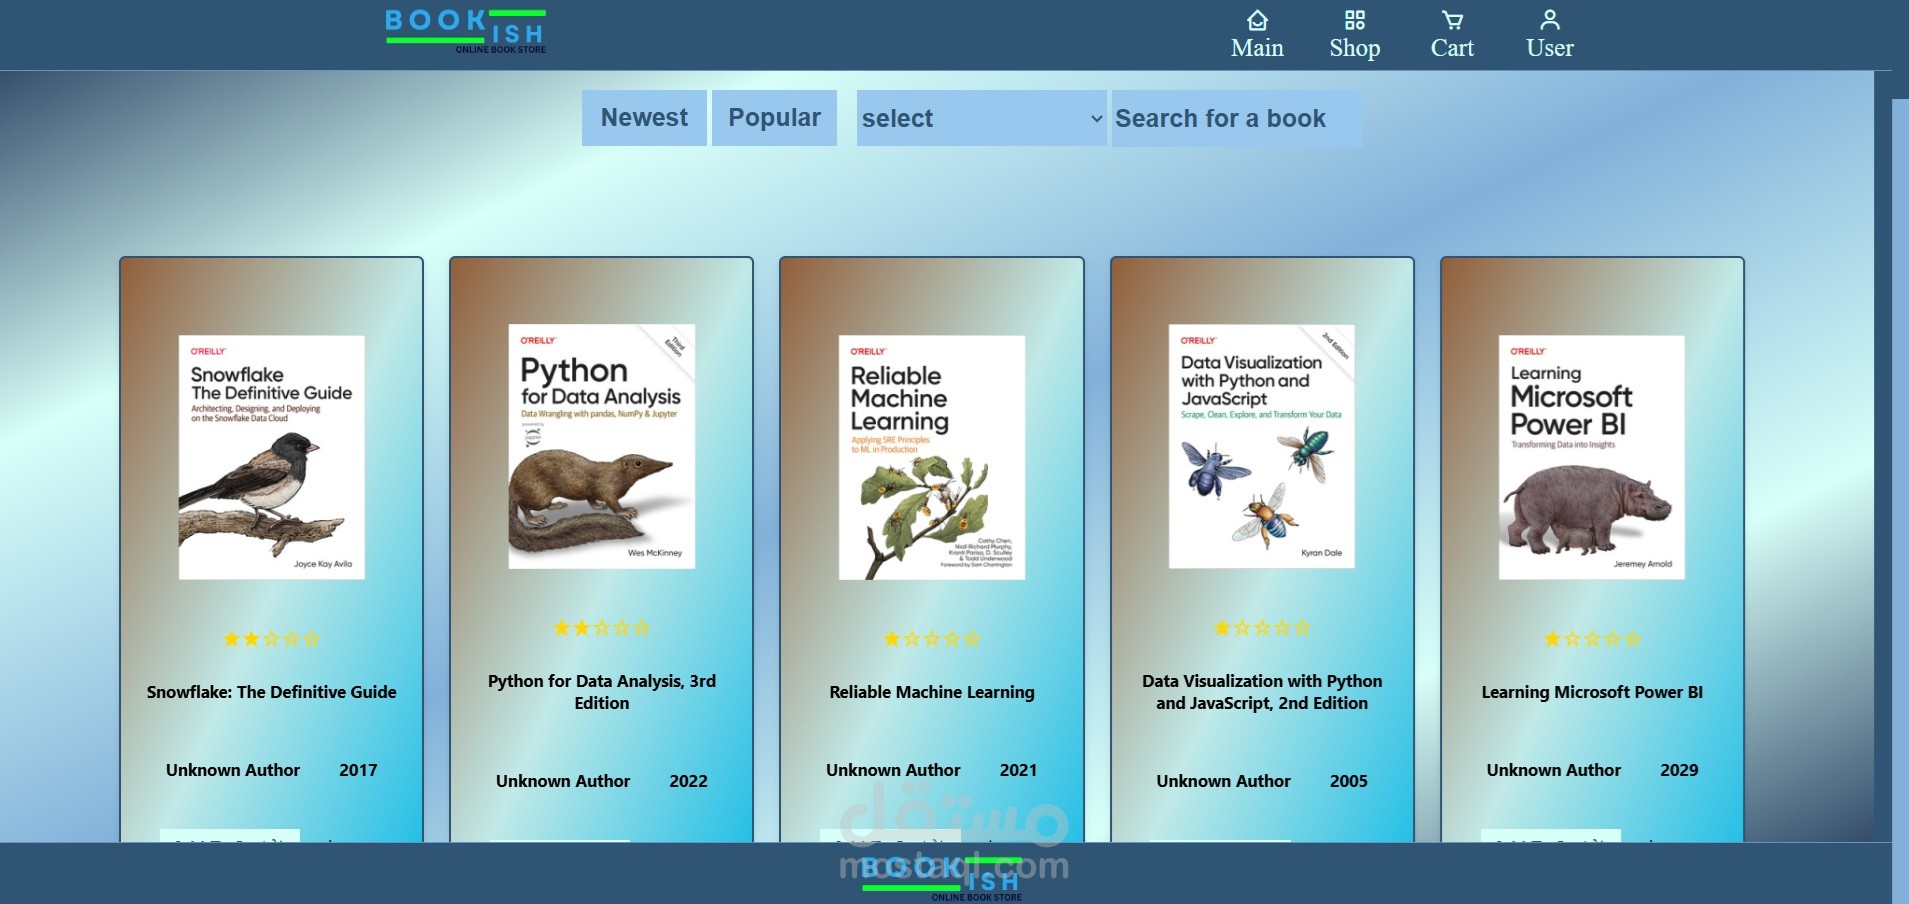1909x904 pixels.
Task: Click "Unknown Author" on Reliable Machine Learning card
Action: 893,770
